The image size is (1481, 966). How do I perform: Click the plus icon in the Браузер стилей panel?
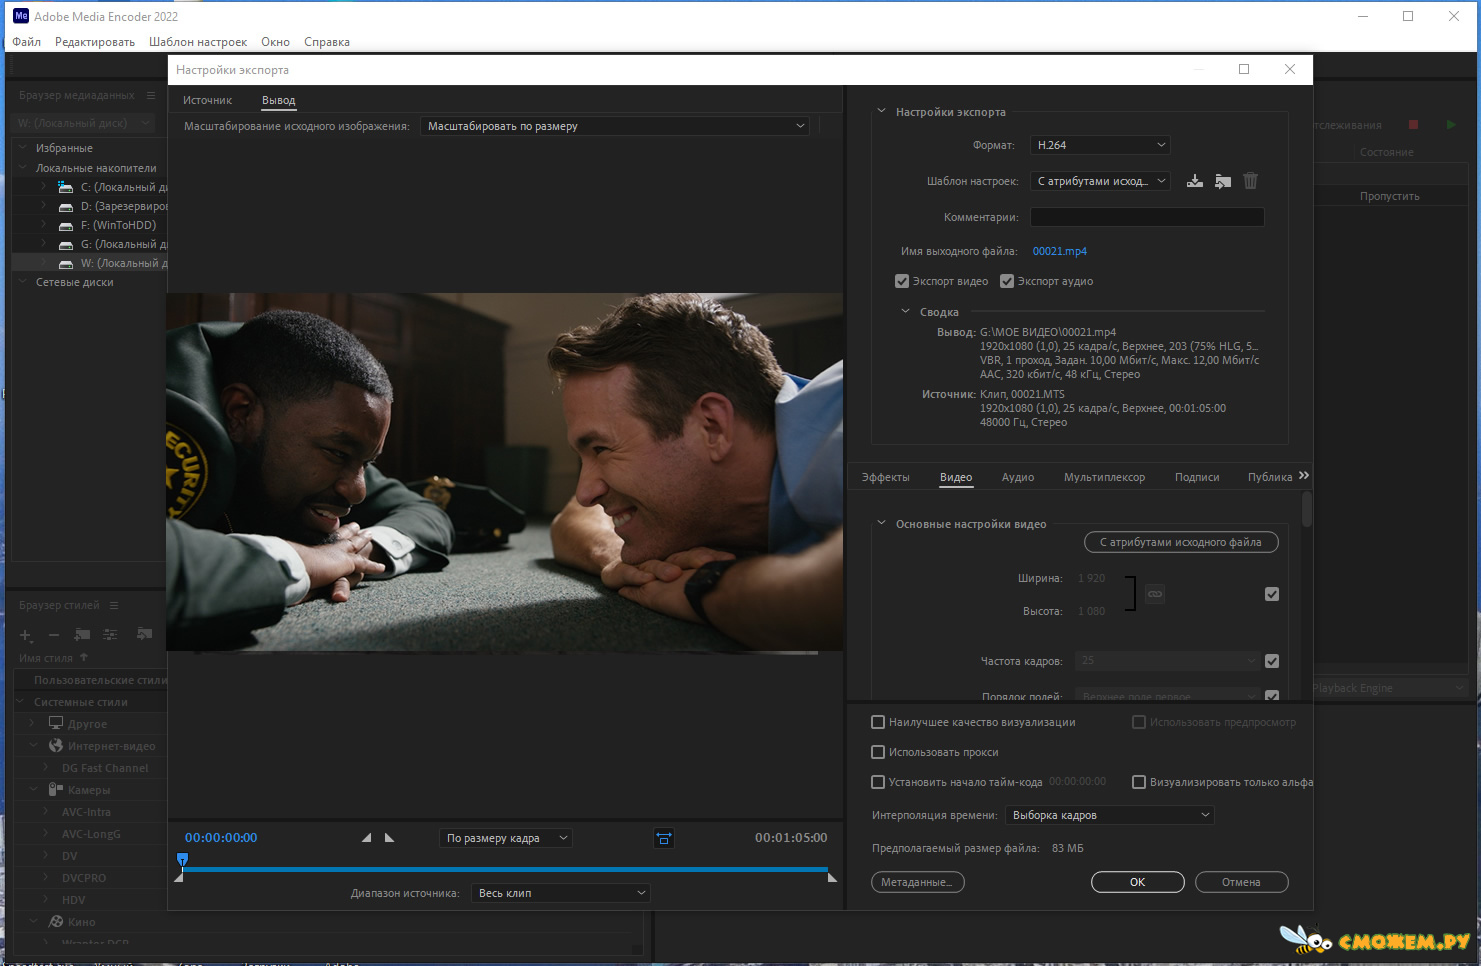pyautogui.click(x=26, y=635)
